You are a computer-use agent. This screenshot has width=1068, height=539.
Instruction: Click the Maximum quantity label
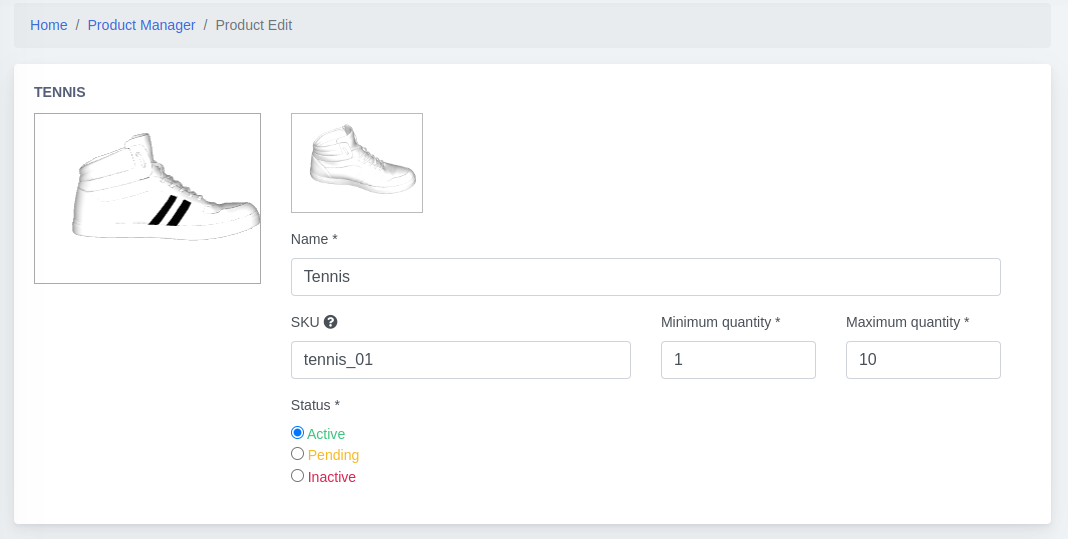[x=907, y=322]
